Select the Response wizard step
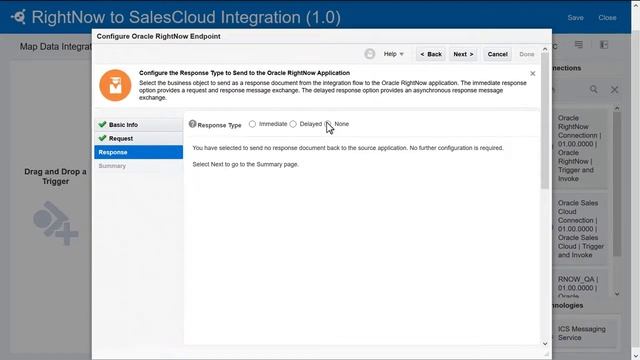 tap(139, 152)
